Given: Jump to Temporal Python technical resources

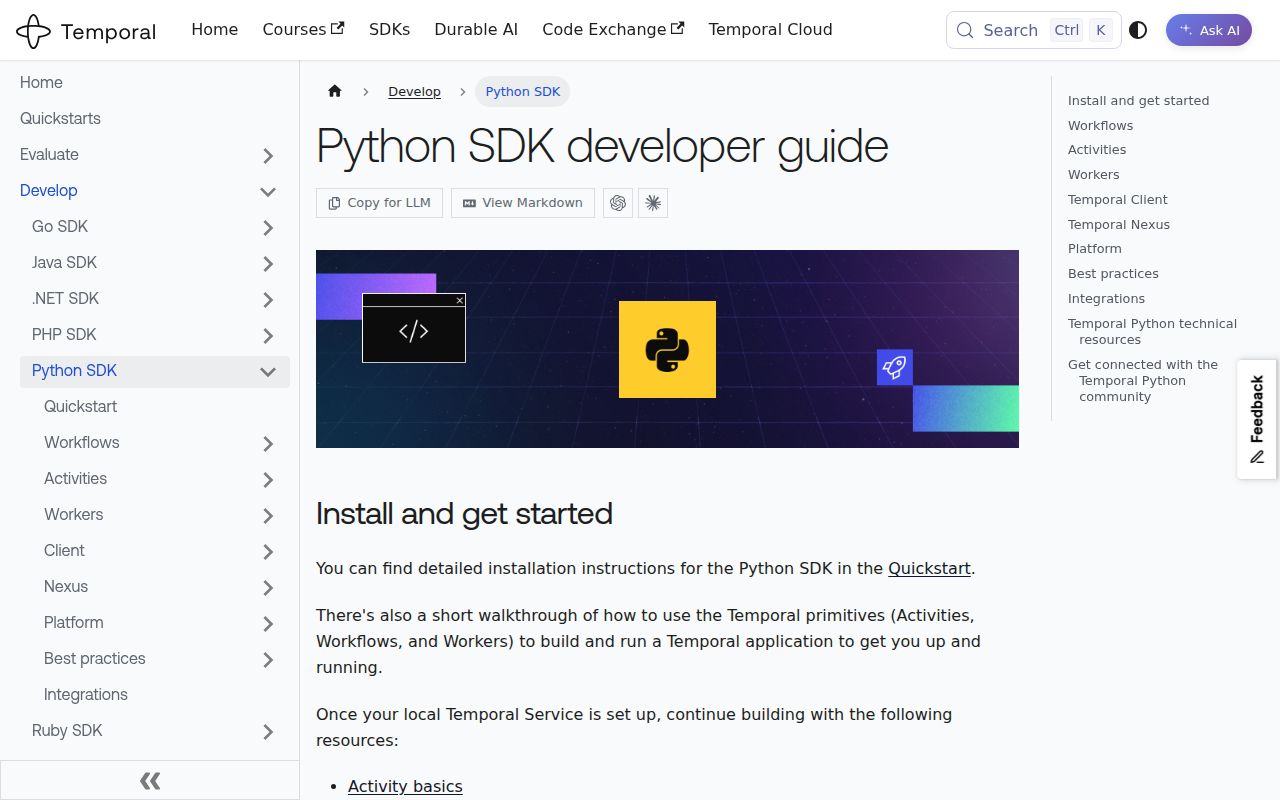Looking at the screenshot, I should click(1152, 331).
